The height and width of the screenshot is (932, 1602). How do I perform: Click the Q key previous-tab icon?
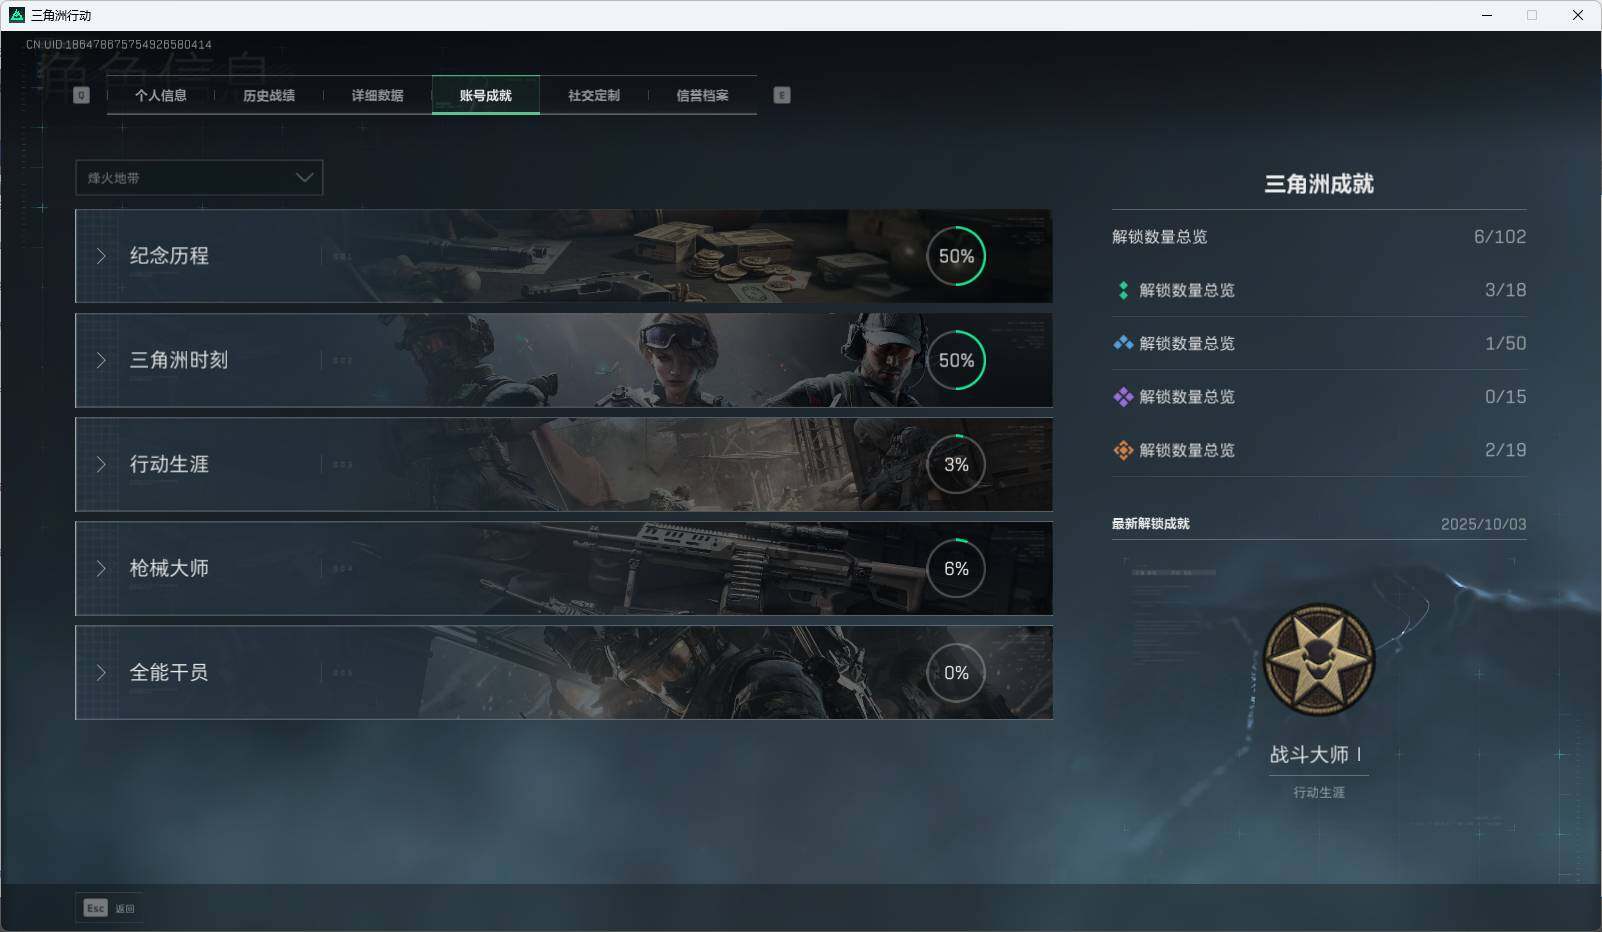(x=82, y=95)
